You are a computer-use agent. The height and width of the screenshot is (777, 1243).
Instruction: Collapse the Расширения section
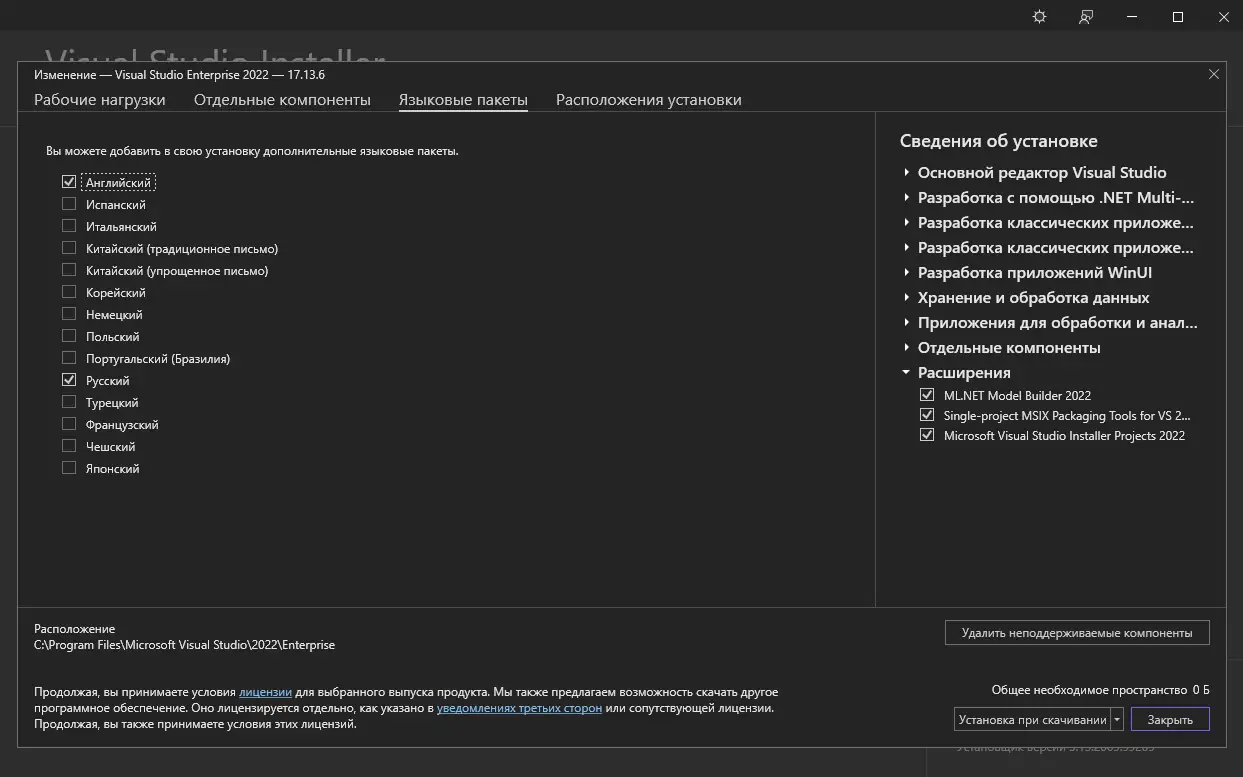(906, 372)
